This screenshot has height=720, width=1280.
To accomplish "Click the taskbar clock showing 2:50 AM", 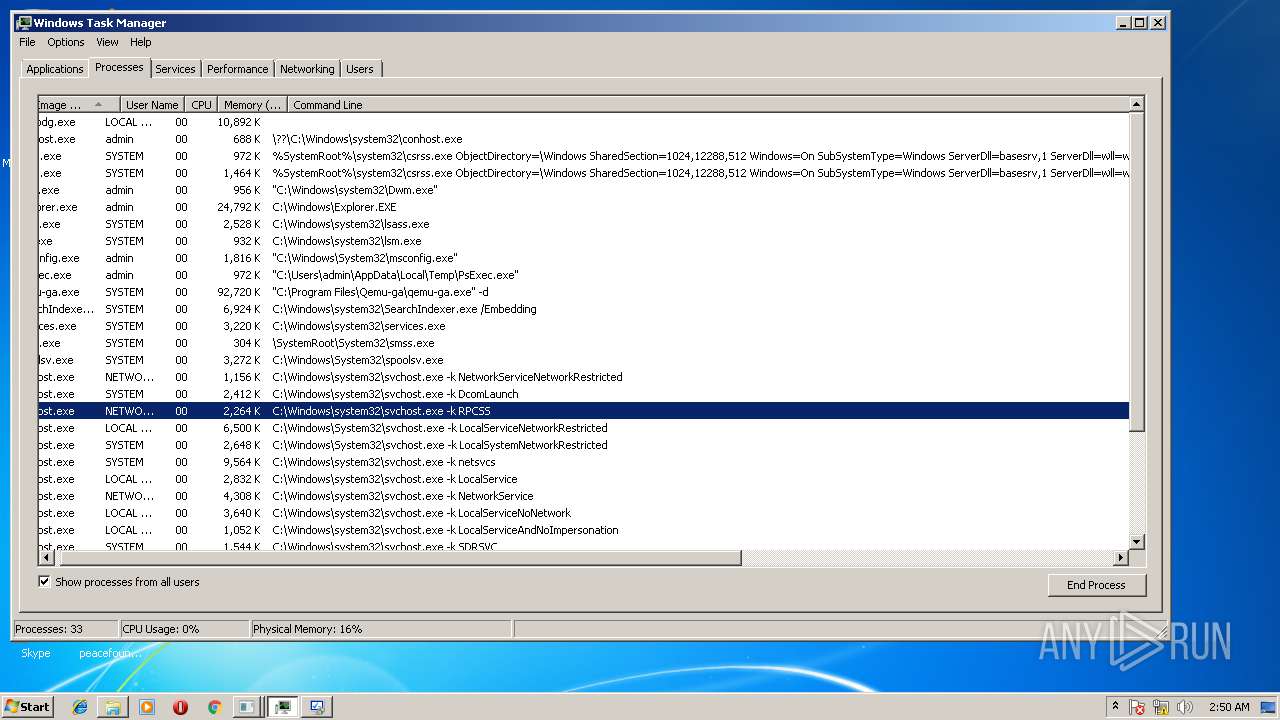I will (x=1229, y=707).
